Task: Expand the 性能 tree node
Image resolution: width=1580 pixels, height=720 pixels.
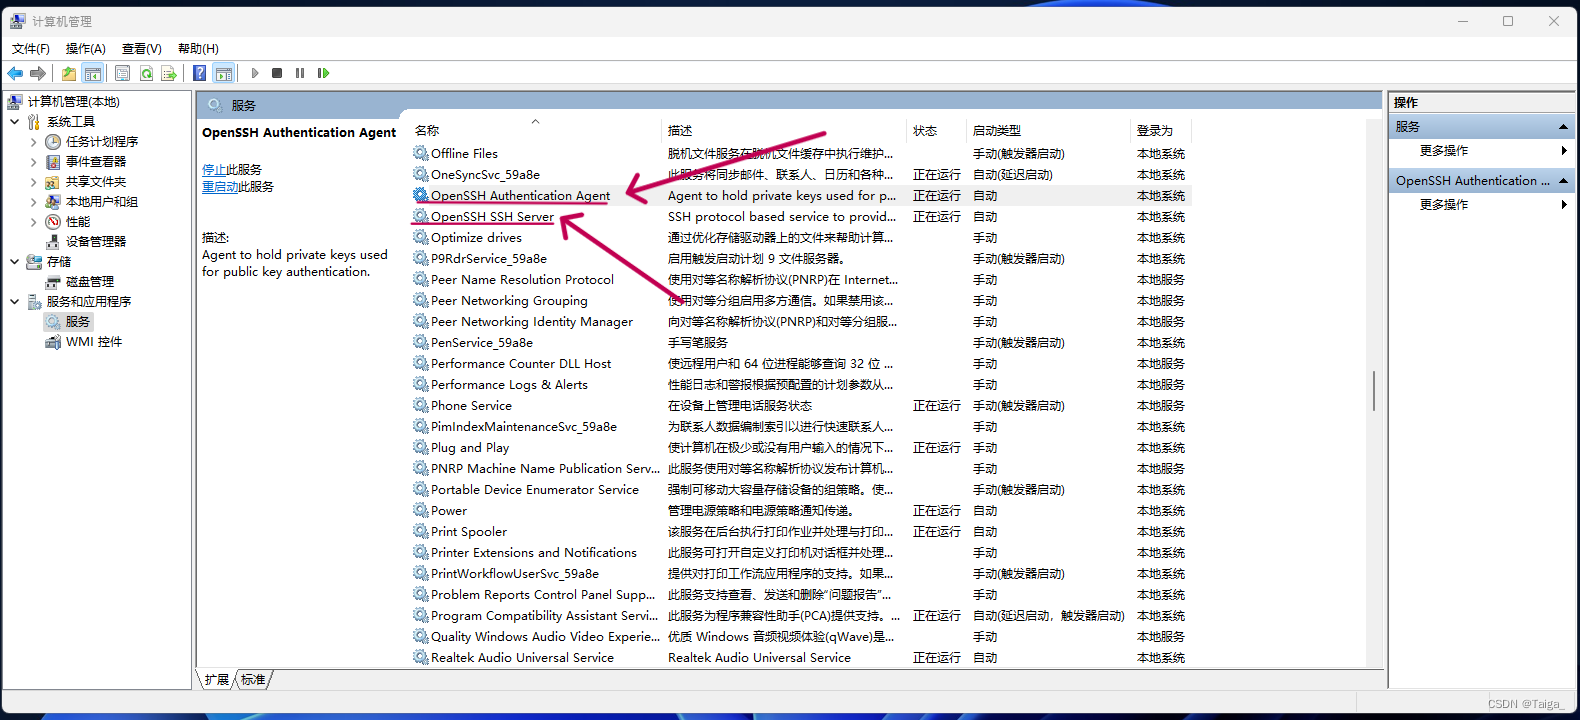Action: pos(34,222)
